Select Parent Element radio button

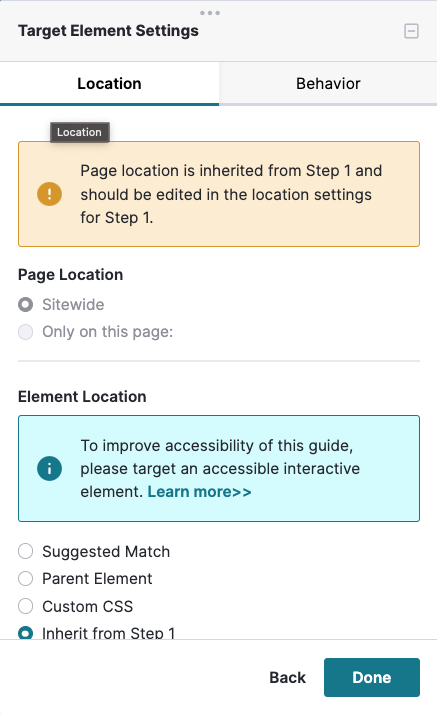coord(25,578)
